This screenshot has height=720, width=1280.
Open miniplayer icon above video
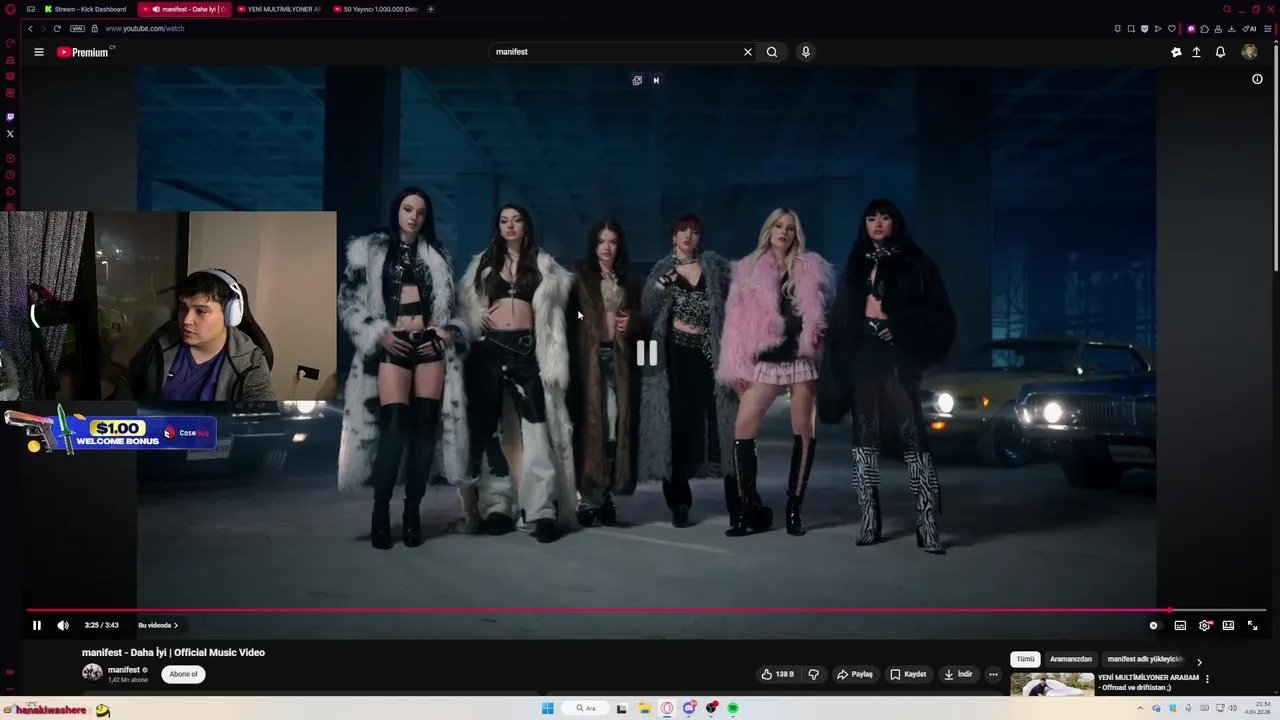(637, 80)
